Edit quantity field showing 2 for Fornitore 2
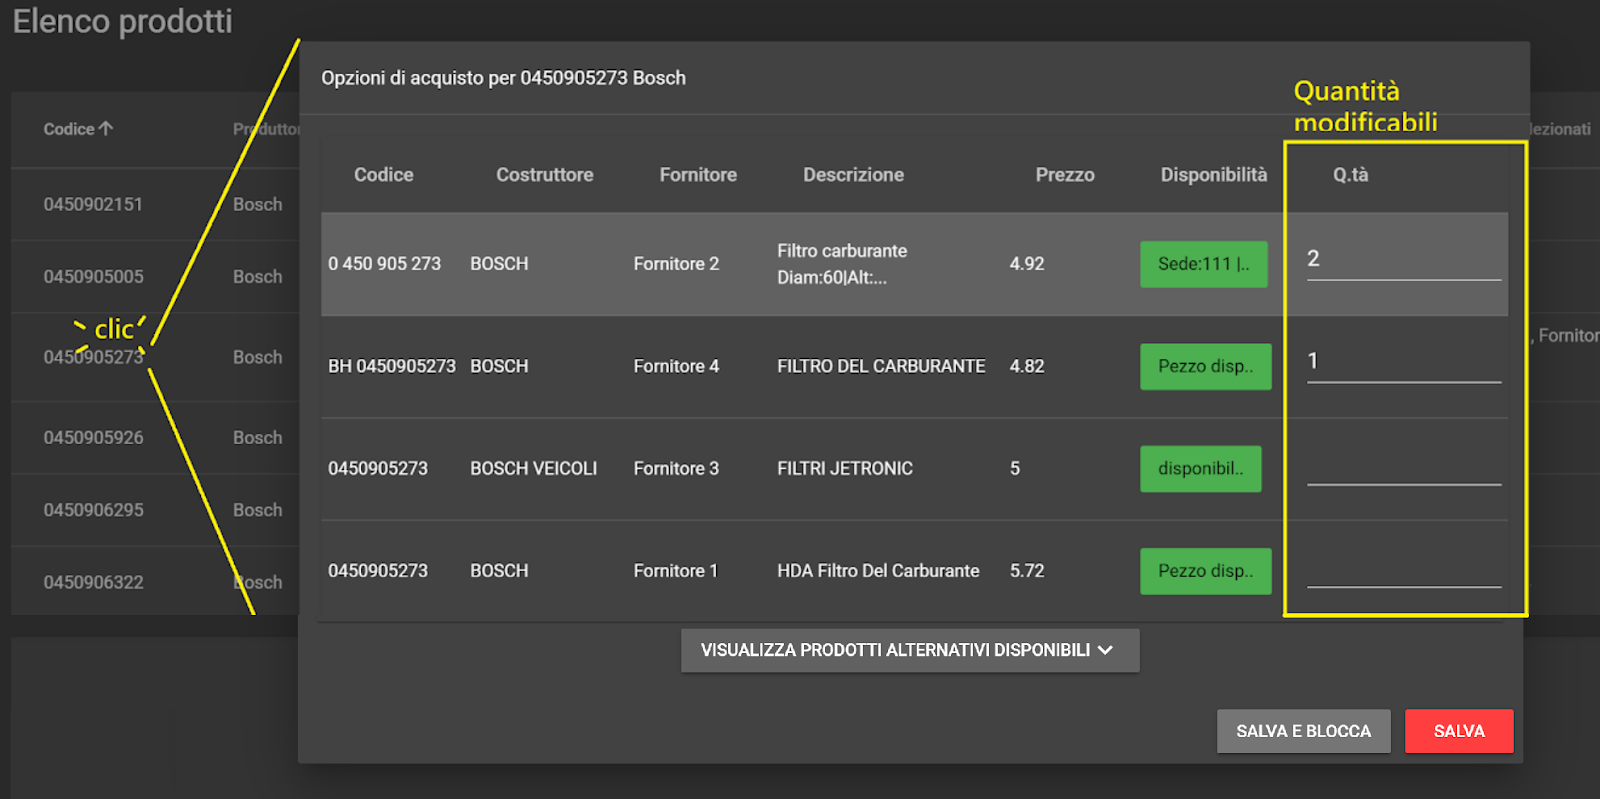Viewport: 1600px width, 799px height. pos(1404,259)
